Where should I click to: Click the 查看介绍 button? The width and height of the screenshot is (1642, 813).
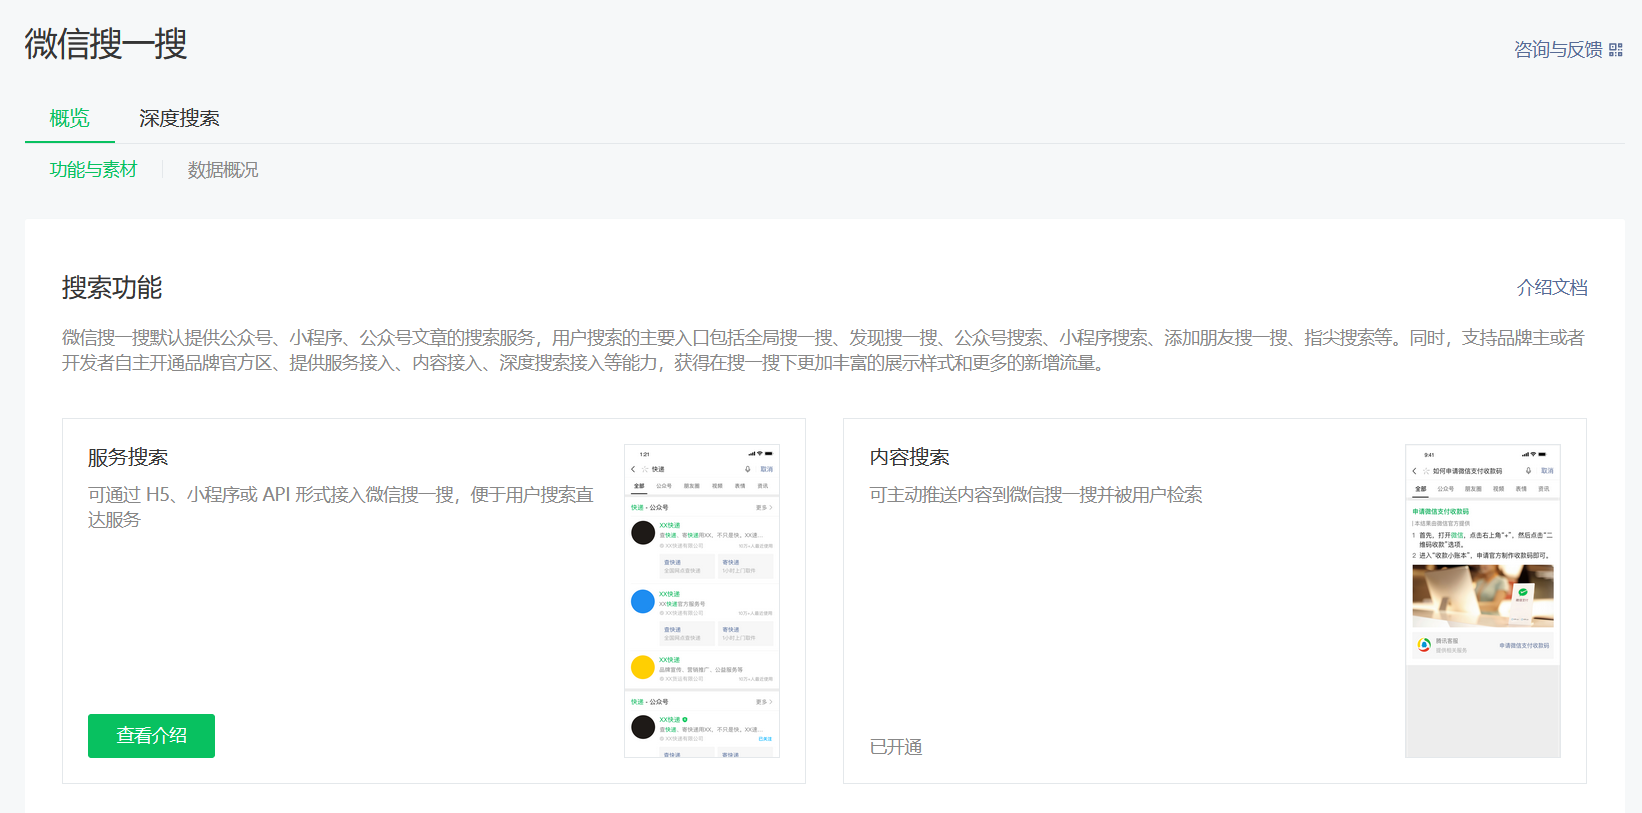pos(151,736)
